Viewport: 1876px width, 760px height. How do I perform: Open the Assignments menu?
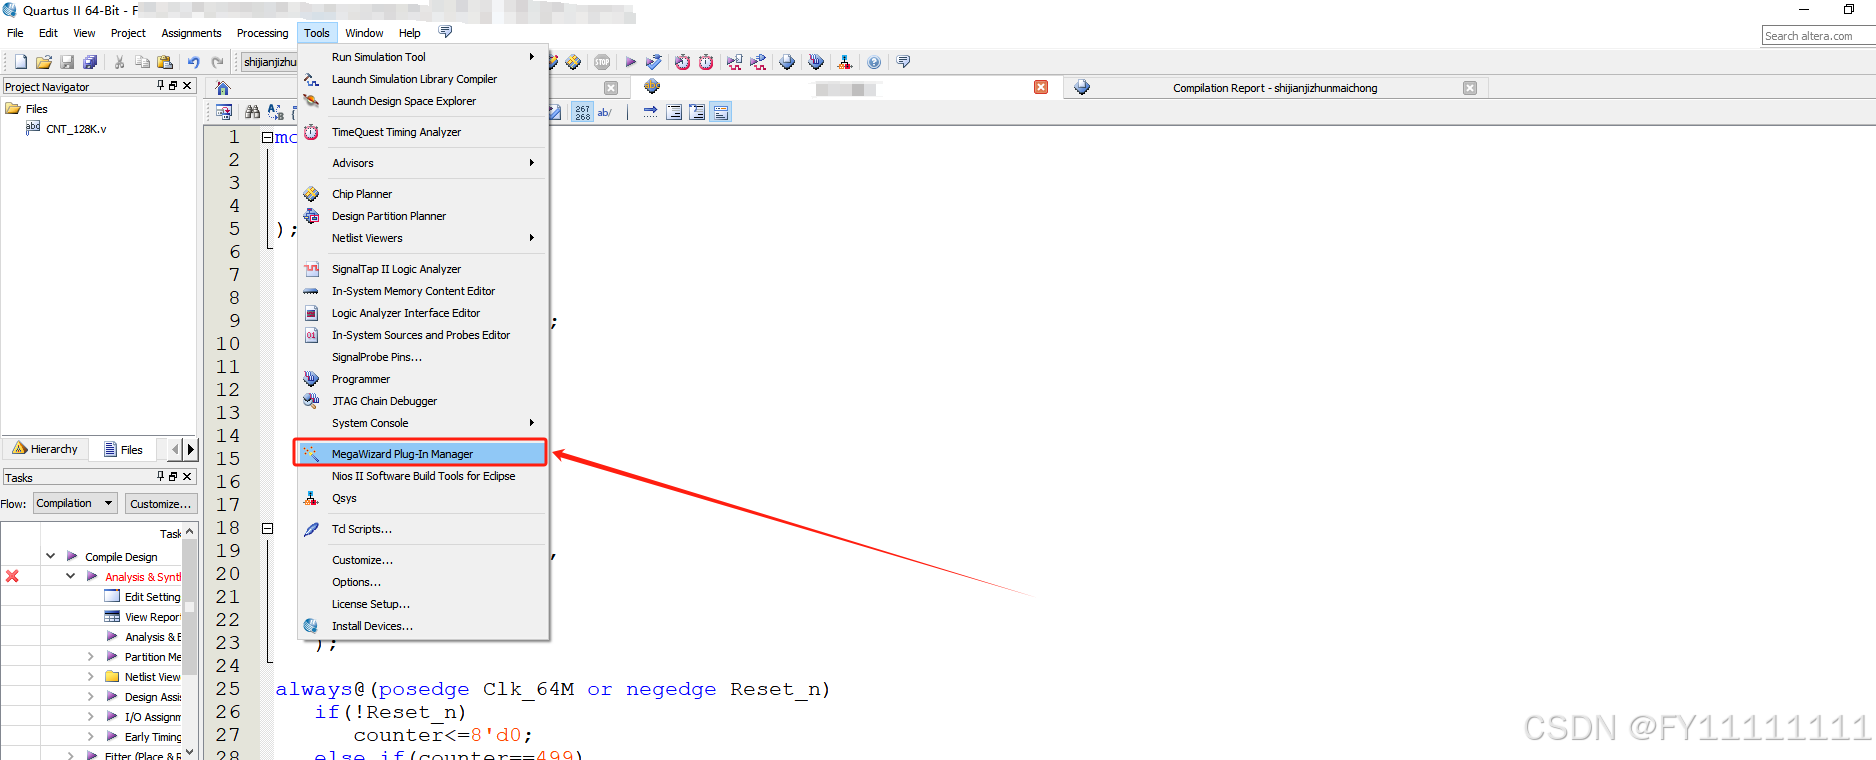[x=191, y=33]
